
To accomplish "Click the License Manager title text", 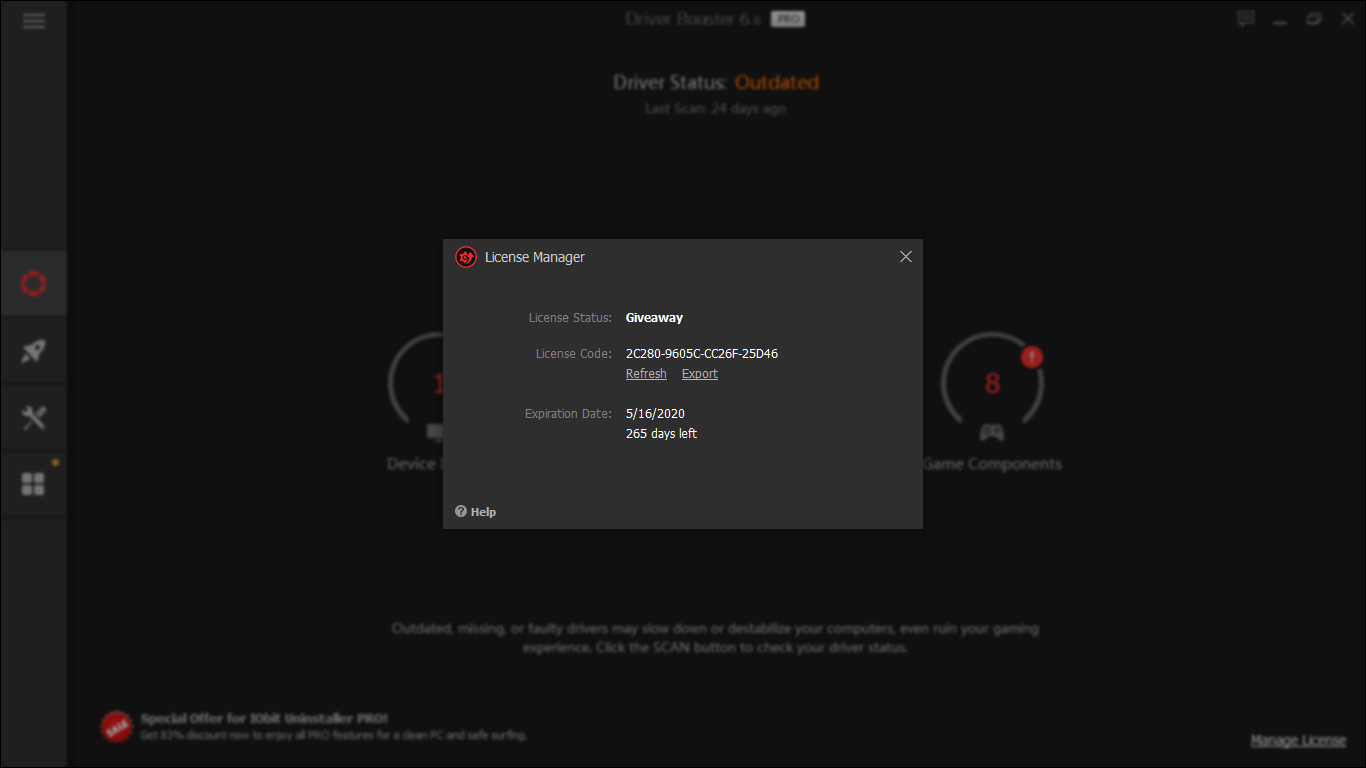I will [x=535, y=258].
